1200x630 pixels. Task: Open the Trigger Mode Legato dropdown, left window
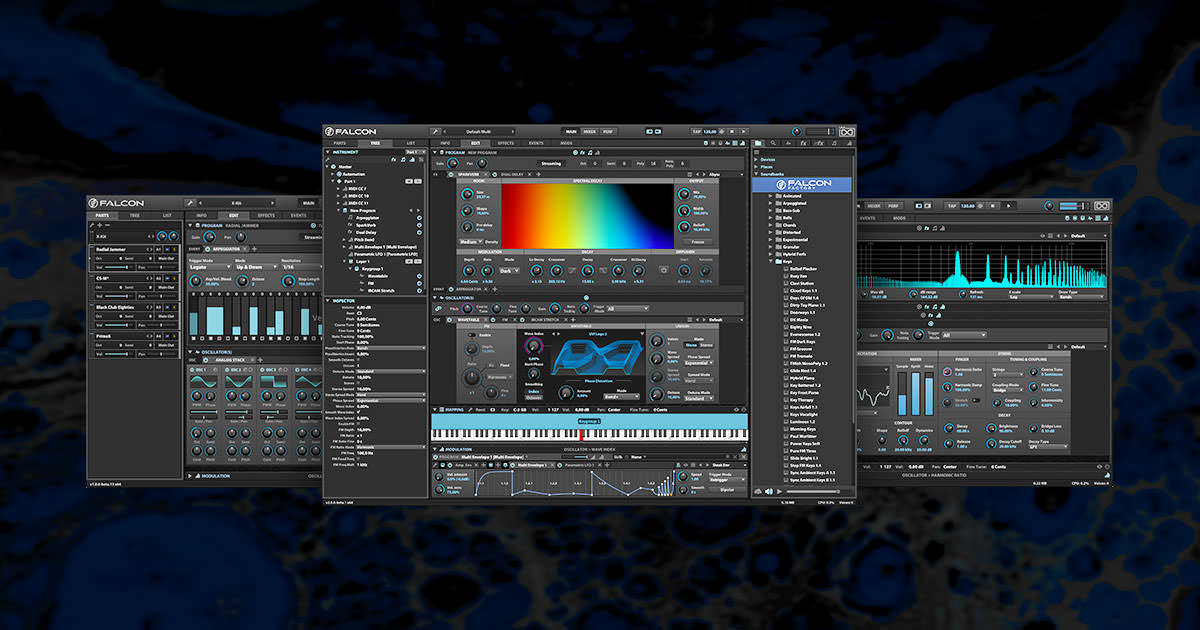[209, 267]
